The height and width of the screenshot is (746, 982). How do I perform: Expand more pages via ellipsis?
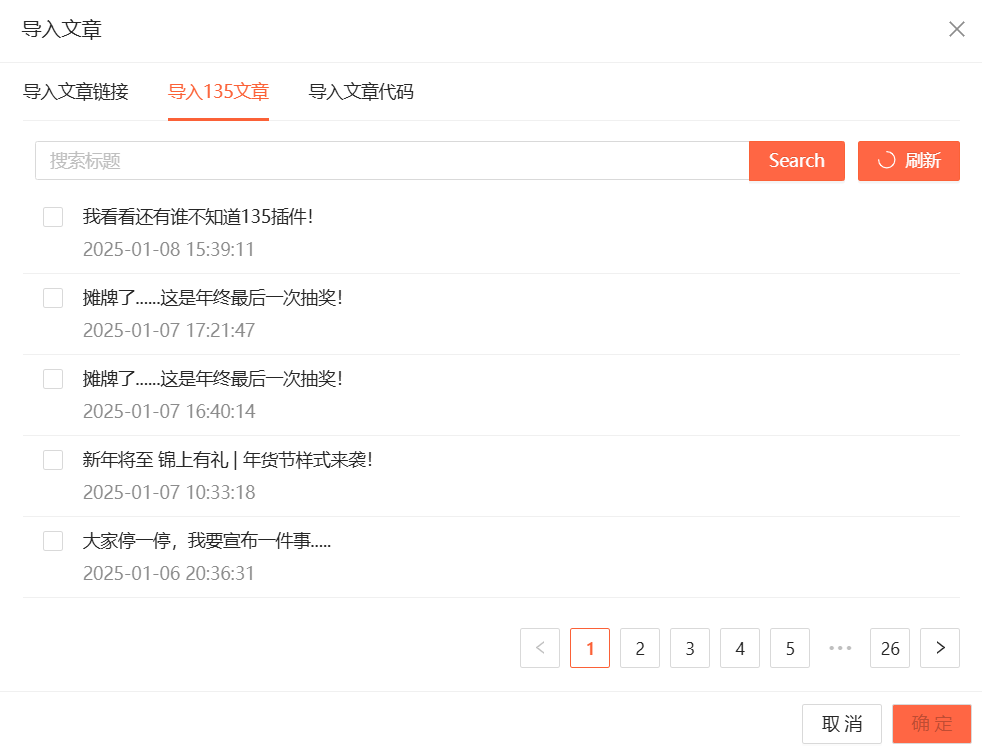pyautogui.click(x=840, y=648)
